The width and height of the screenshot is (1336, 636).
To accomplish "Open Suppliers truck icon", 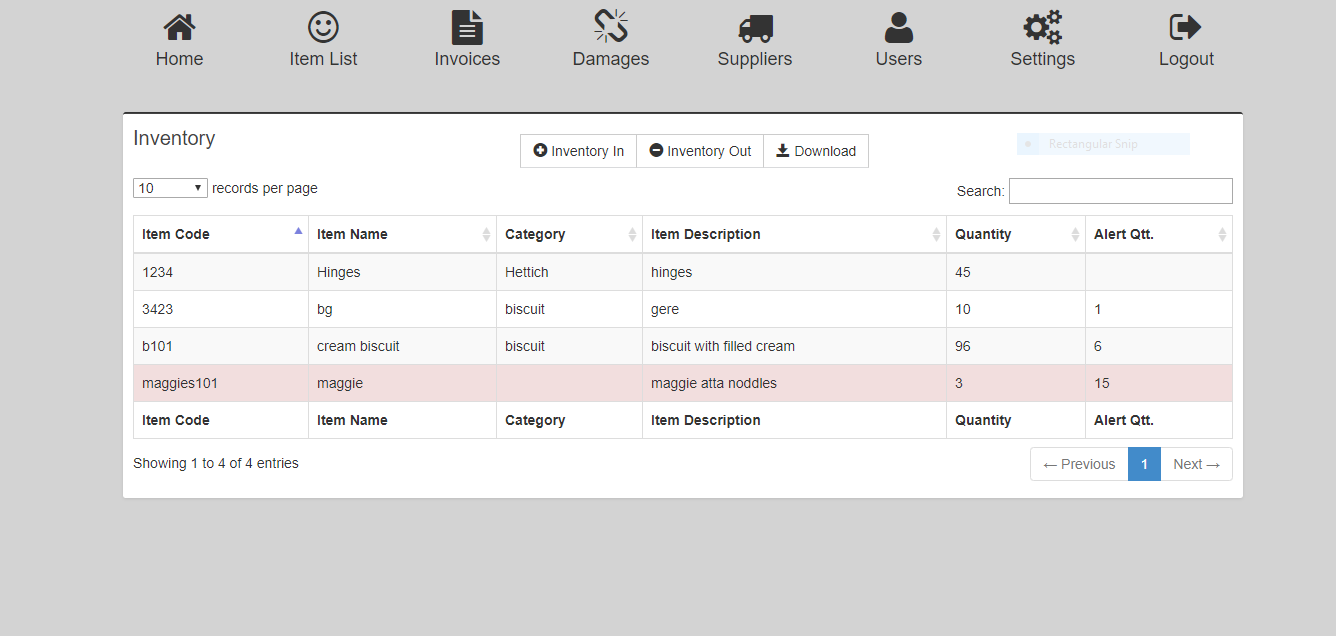I will click(755, 28).
